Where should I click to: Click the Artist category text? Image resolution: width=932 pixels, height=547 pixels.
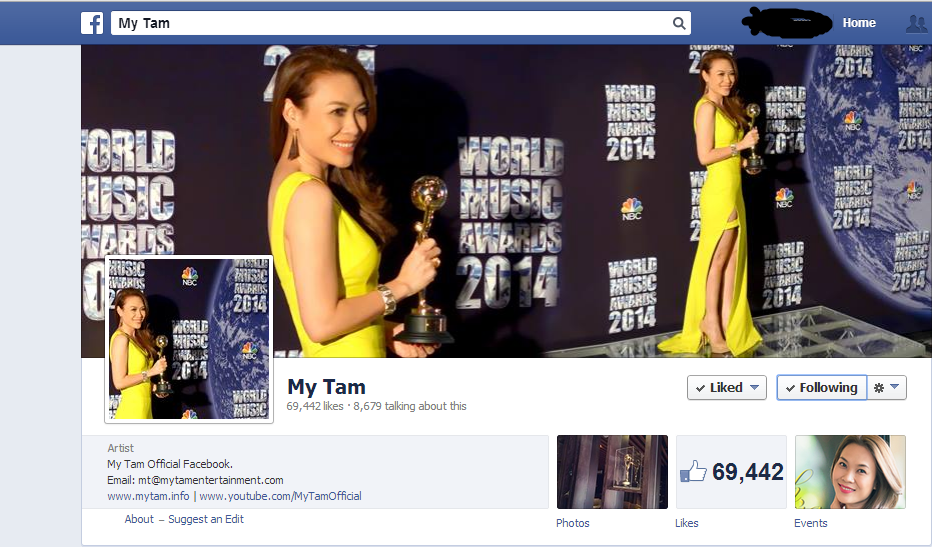[x=121, y=448]
